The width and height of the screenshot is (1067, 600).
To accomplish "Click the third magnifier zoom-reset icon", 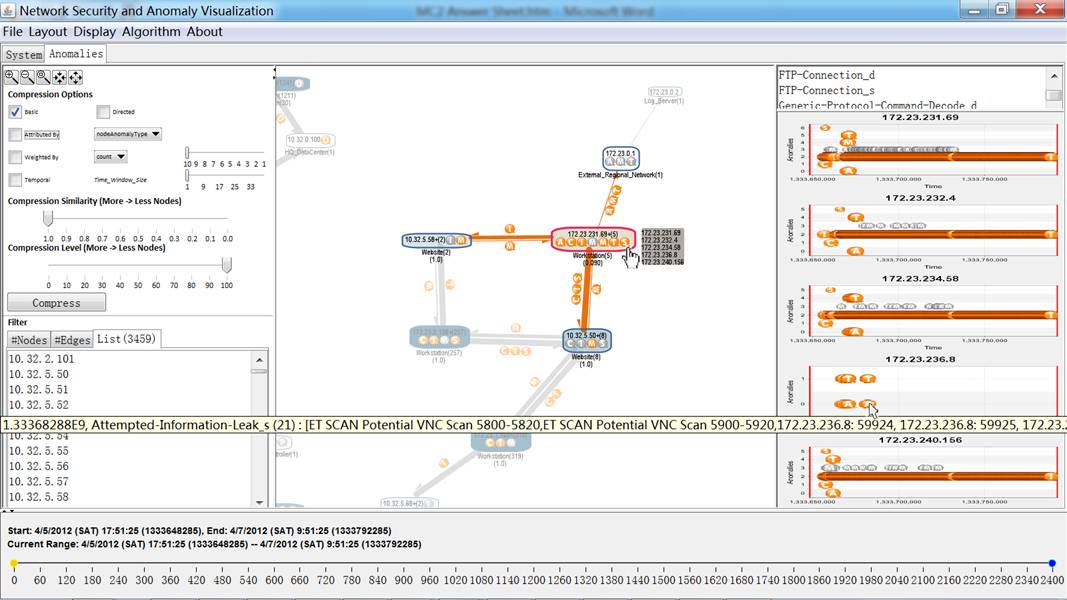I will tap(43, 77).
